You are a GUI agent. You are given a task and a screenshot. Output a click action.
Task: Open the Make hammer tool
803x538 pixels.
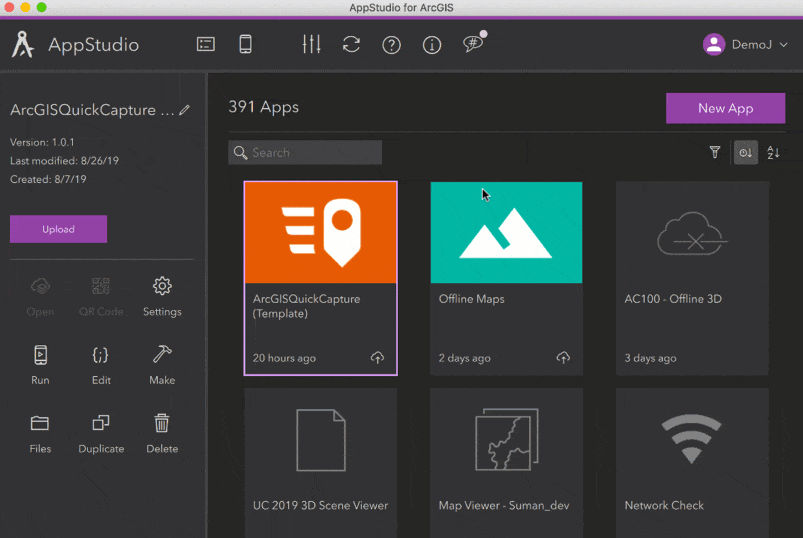(162, 354)
